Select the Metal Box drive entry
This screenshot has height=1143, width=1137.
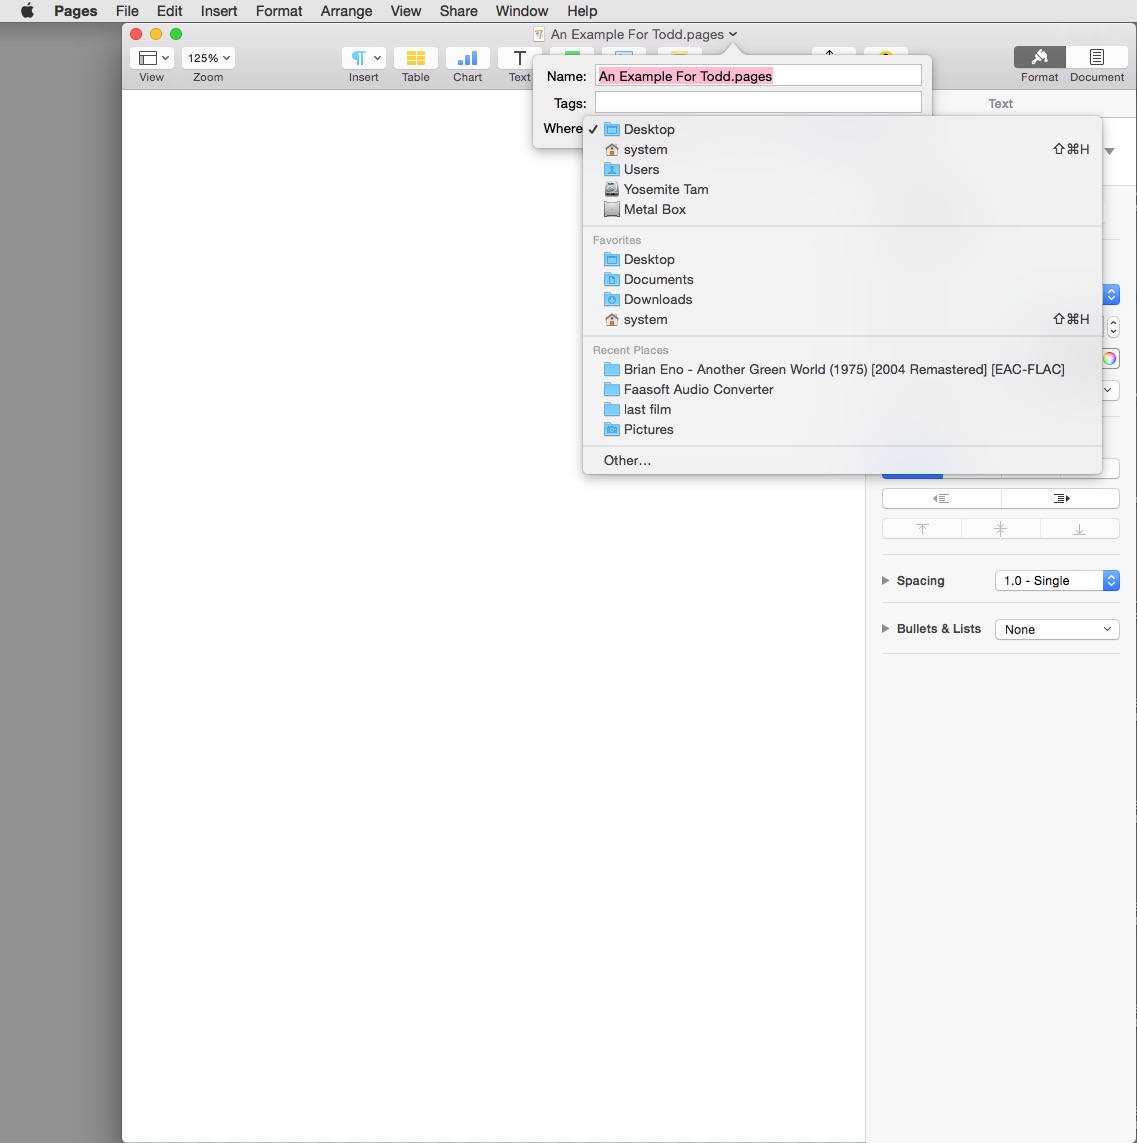842,209
